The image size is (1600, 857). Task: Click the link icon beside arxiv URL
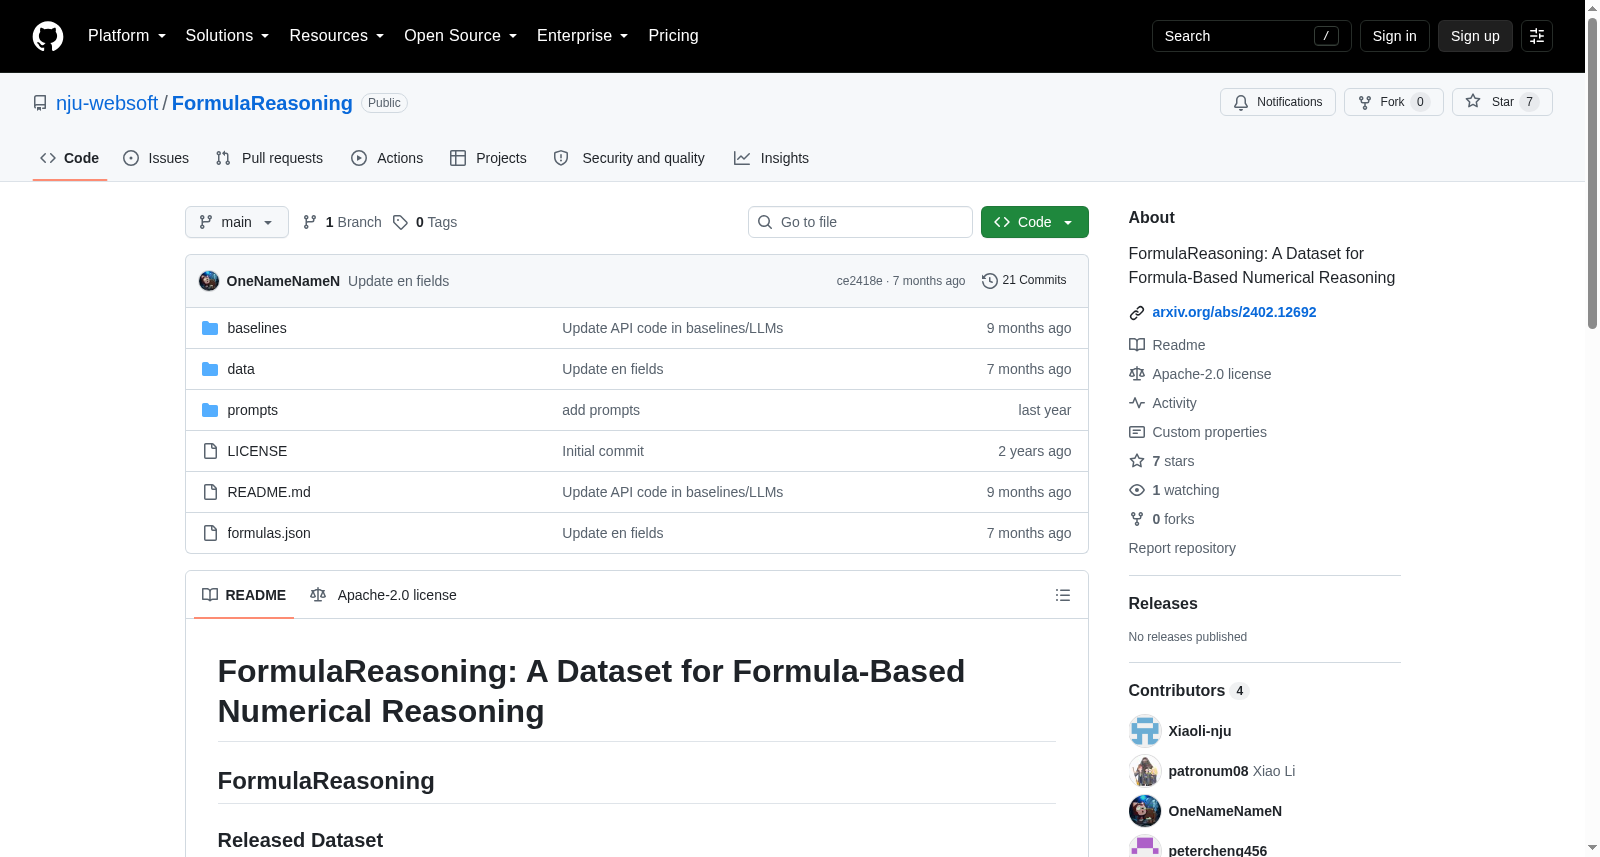1137,313
